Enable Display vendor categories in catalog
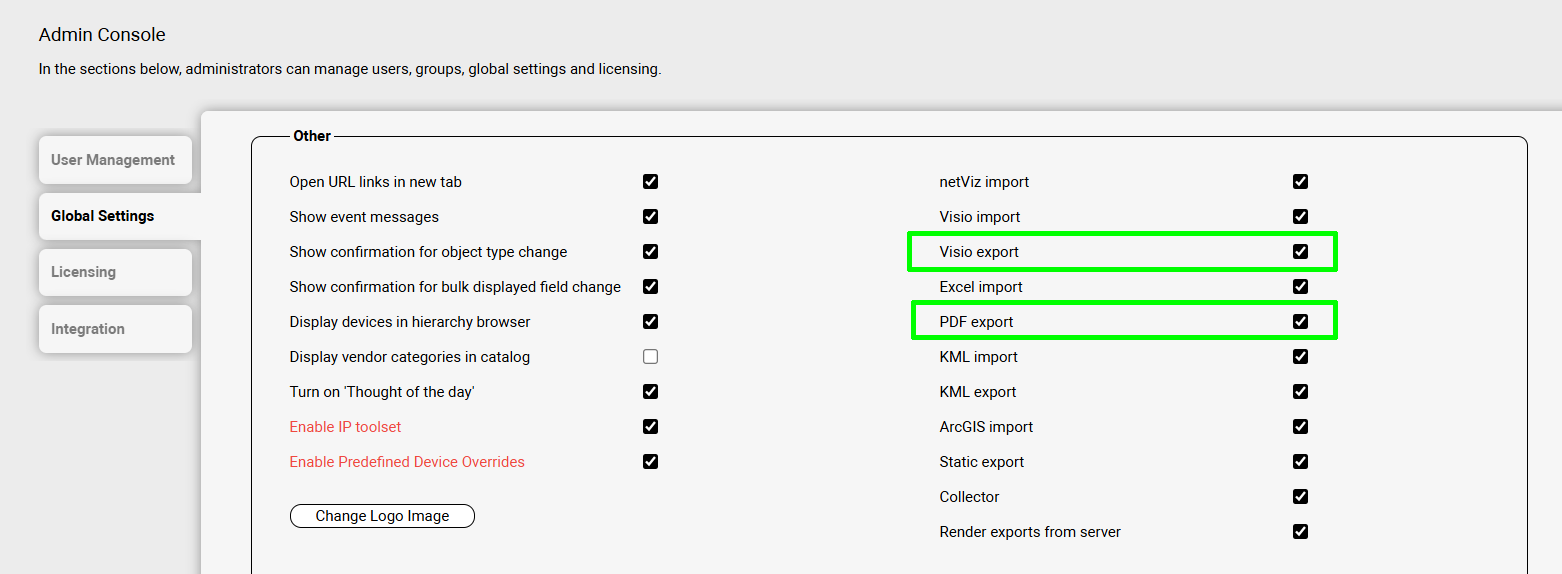Screen dimensions: 1562x574 click(650, 357)
